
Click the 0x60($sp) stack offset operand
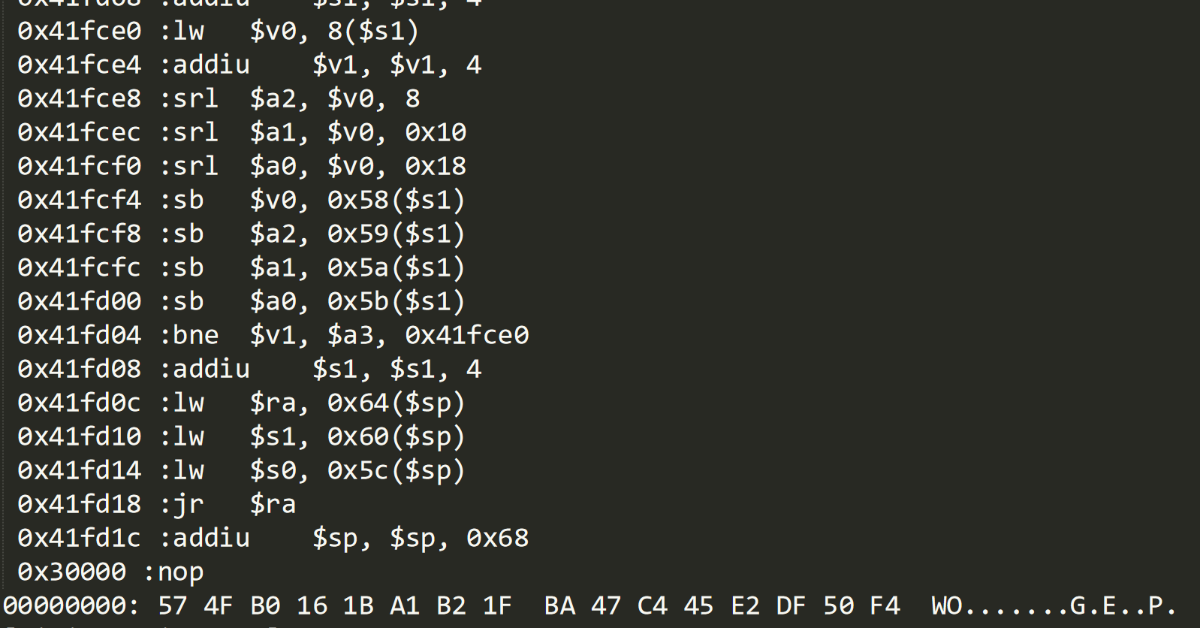396,437
